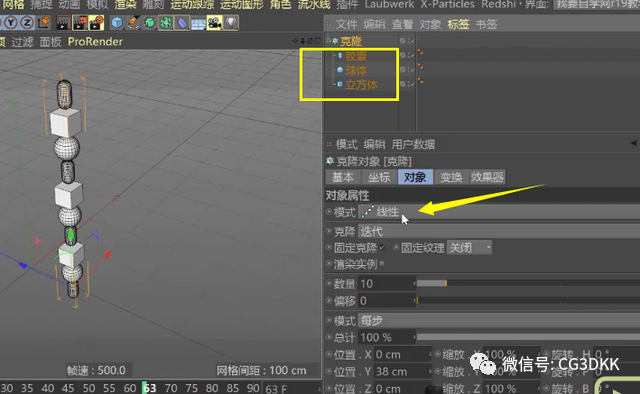The width and height of the screenshot is (640, 394).
Task: Click the 总计 percentage slider
Action: [x=528, y=337]
